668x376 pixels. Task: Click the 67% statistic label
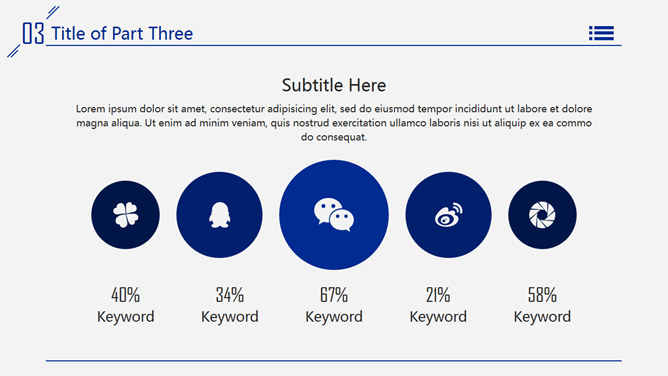pyautogui.click(x=334, y=295)
